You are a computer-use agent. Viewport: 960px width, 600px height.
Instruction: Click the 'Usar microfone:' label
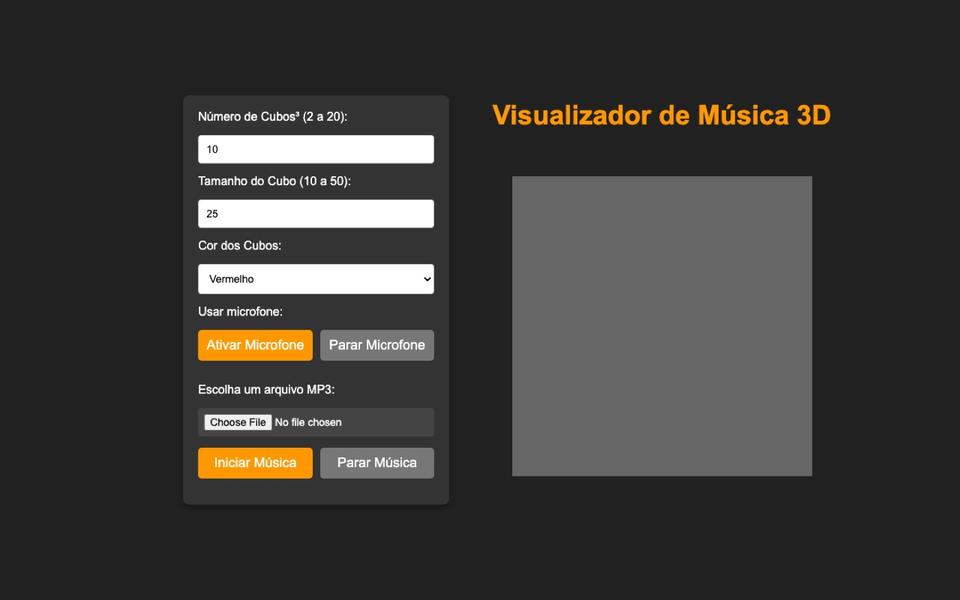coord(240,312)
